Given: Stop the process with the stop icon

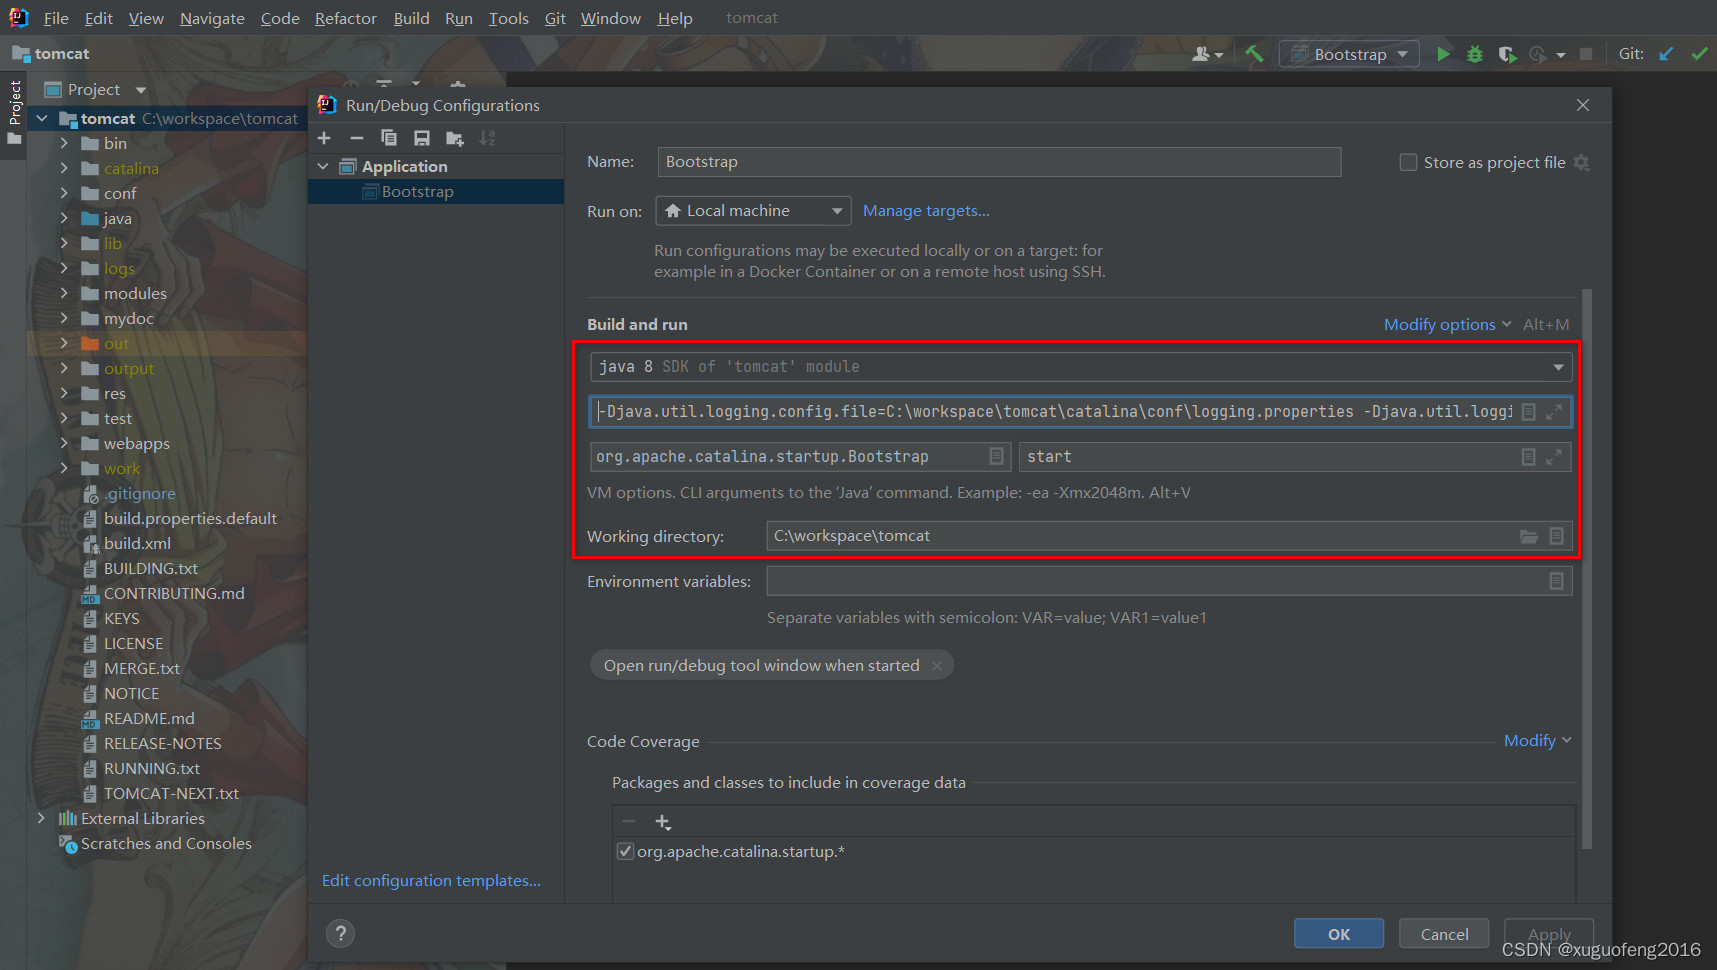Looking at the screenshot, I should tap(1586, 54).
